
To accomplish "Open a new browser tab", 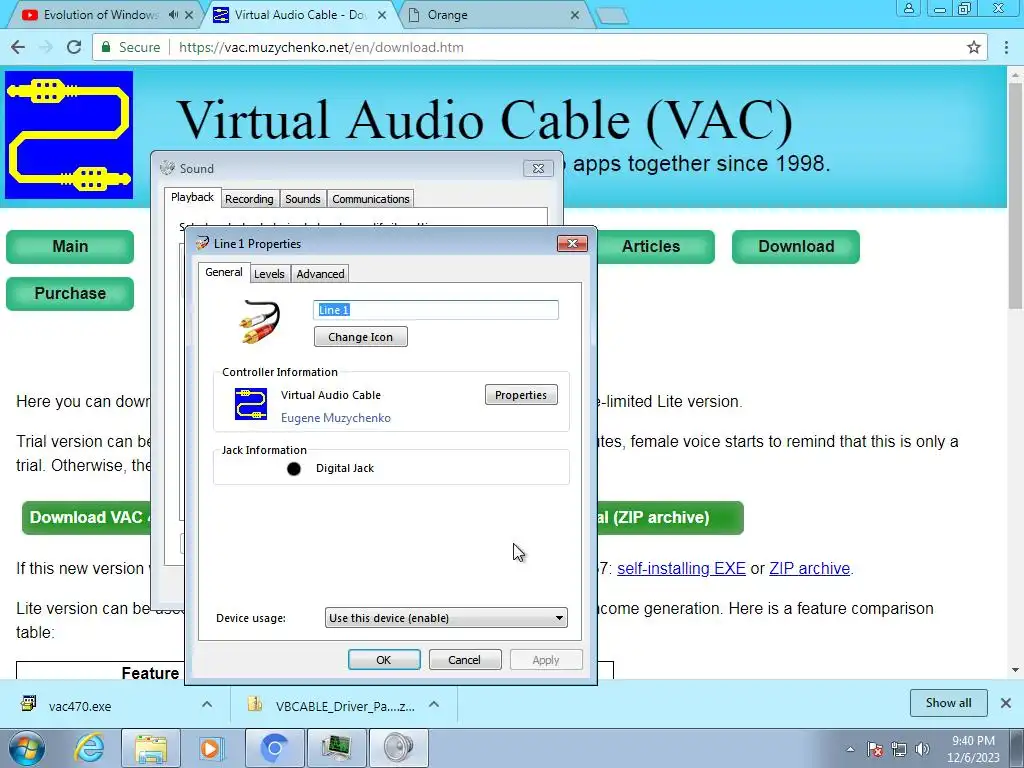I will click(612, 16).
